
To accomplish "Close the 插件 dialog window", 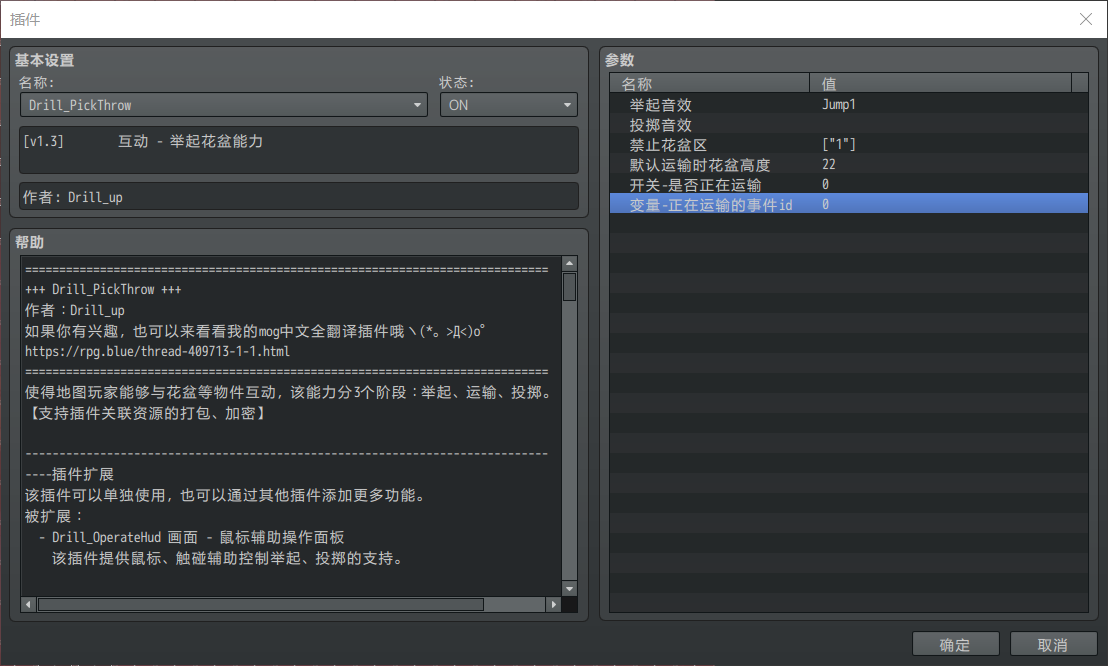I will coord(1086,19).
